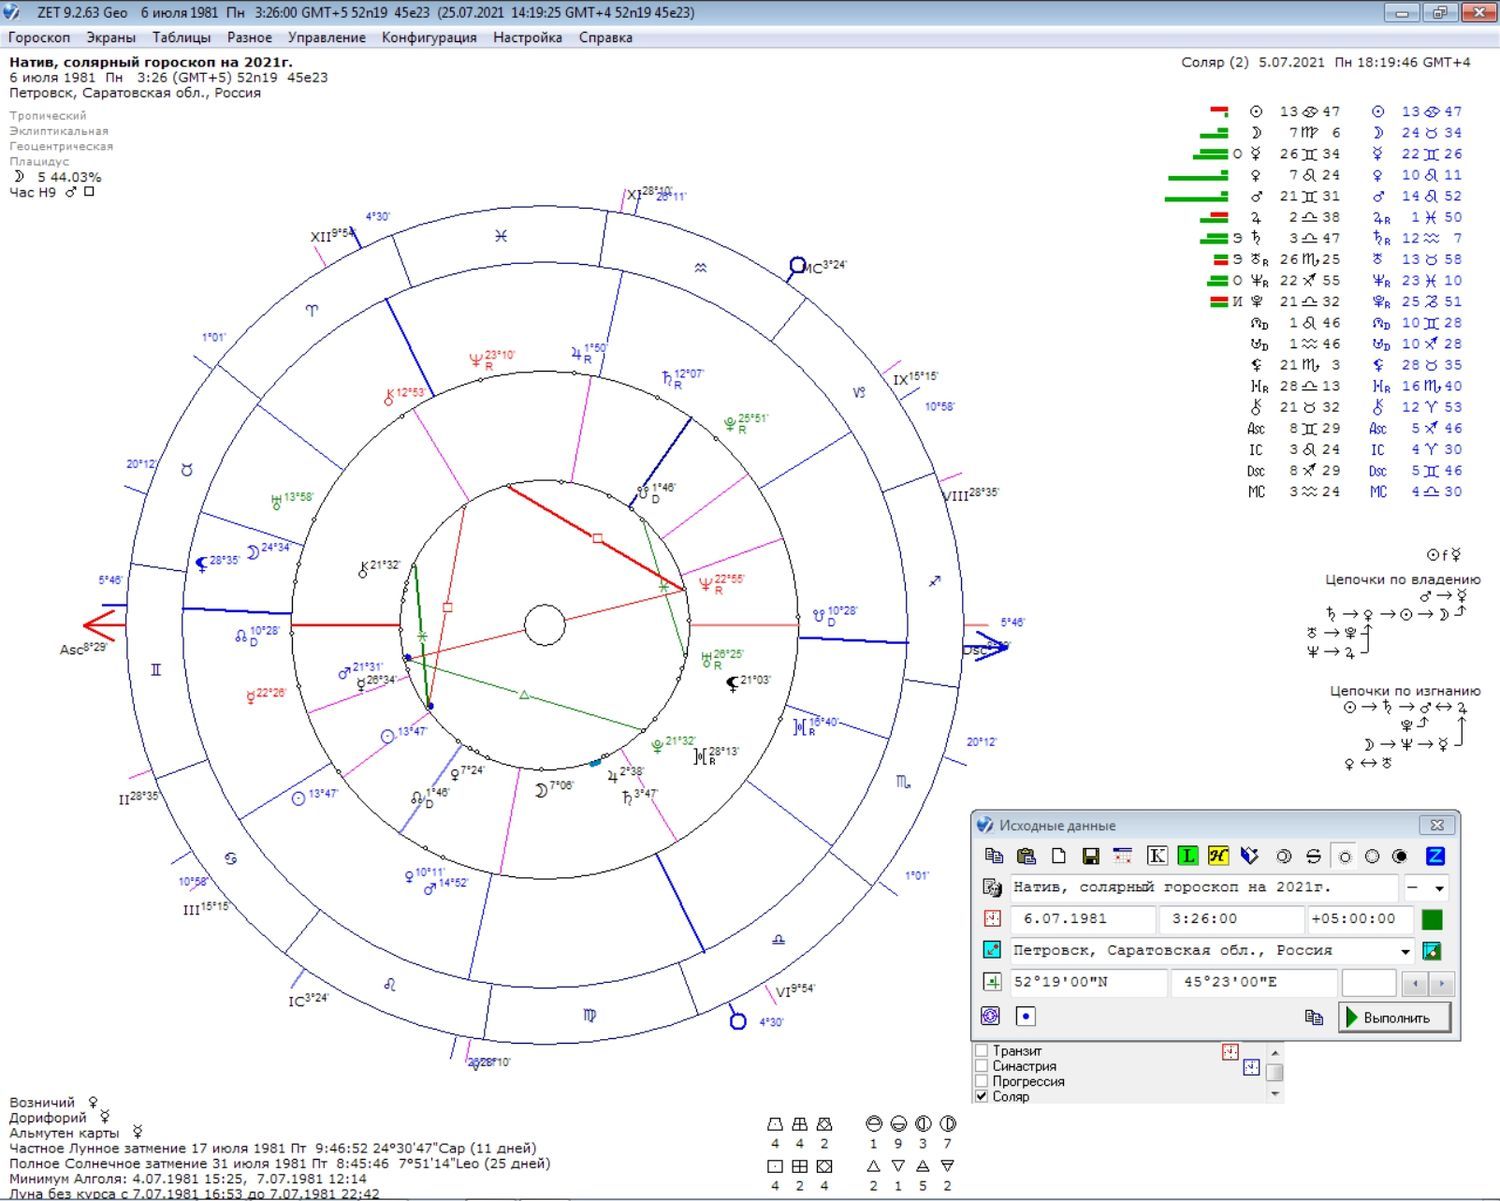Click the copy icon left of Выполнить

[x=1314, y=1017]
